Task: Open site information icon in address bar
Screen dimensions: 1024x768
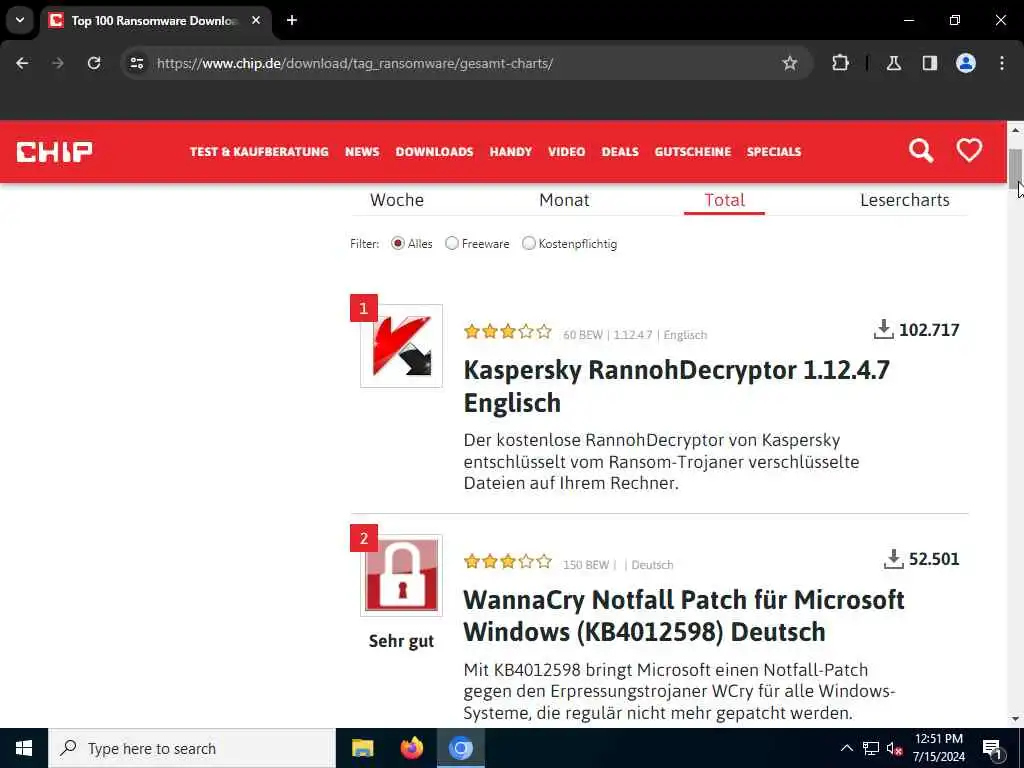Action: pos(136,63)
